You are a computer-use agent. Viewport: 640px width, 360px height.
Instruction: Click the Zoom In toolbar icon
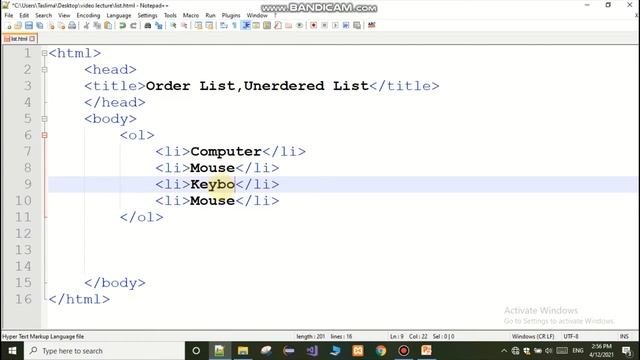[x=173, y=25]
